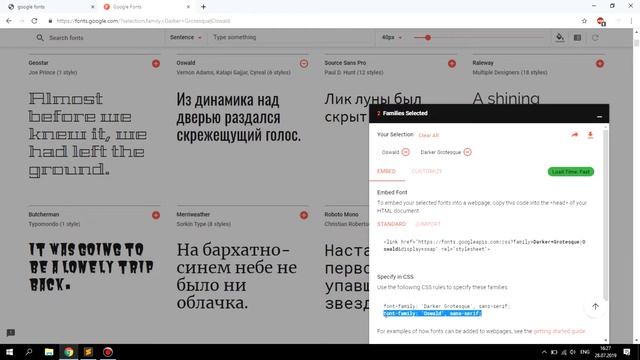Click the search magnifier icon
The height and width of the screenshot is (360, 640).
[40, 38]
